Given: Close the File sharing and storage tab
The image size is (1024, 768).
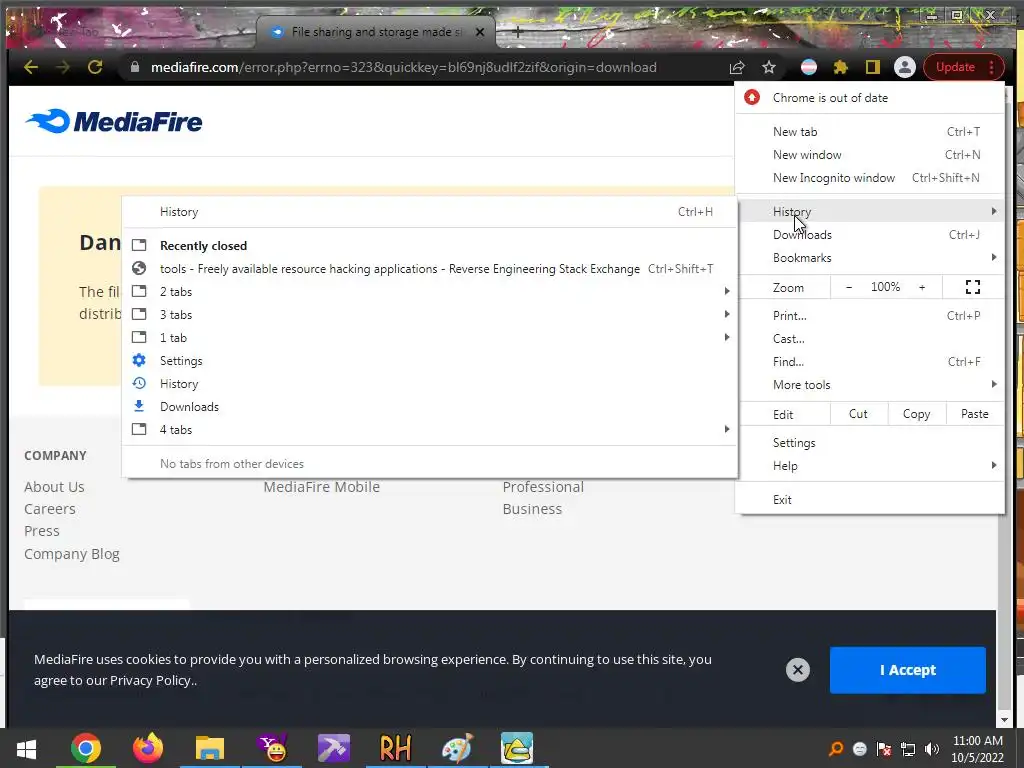Looking at the screenshot, I should (480, 31).
